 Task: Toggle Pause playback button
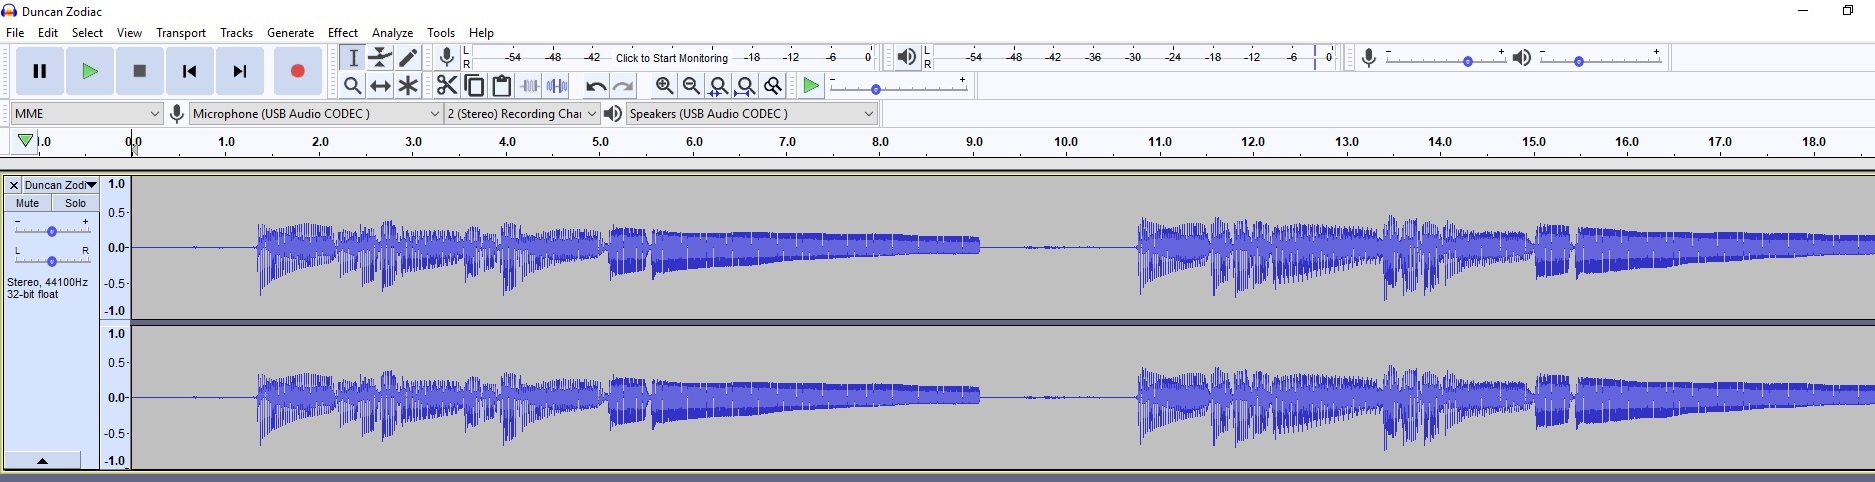(40, 71)
